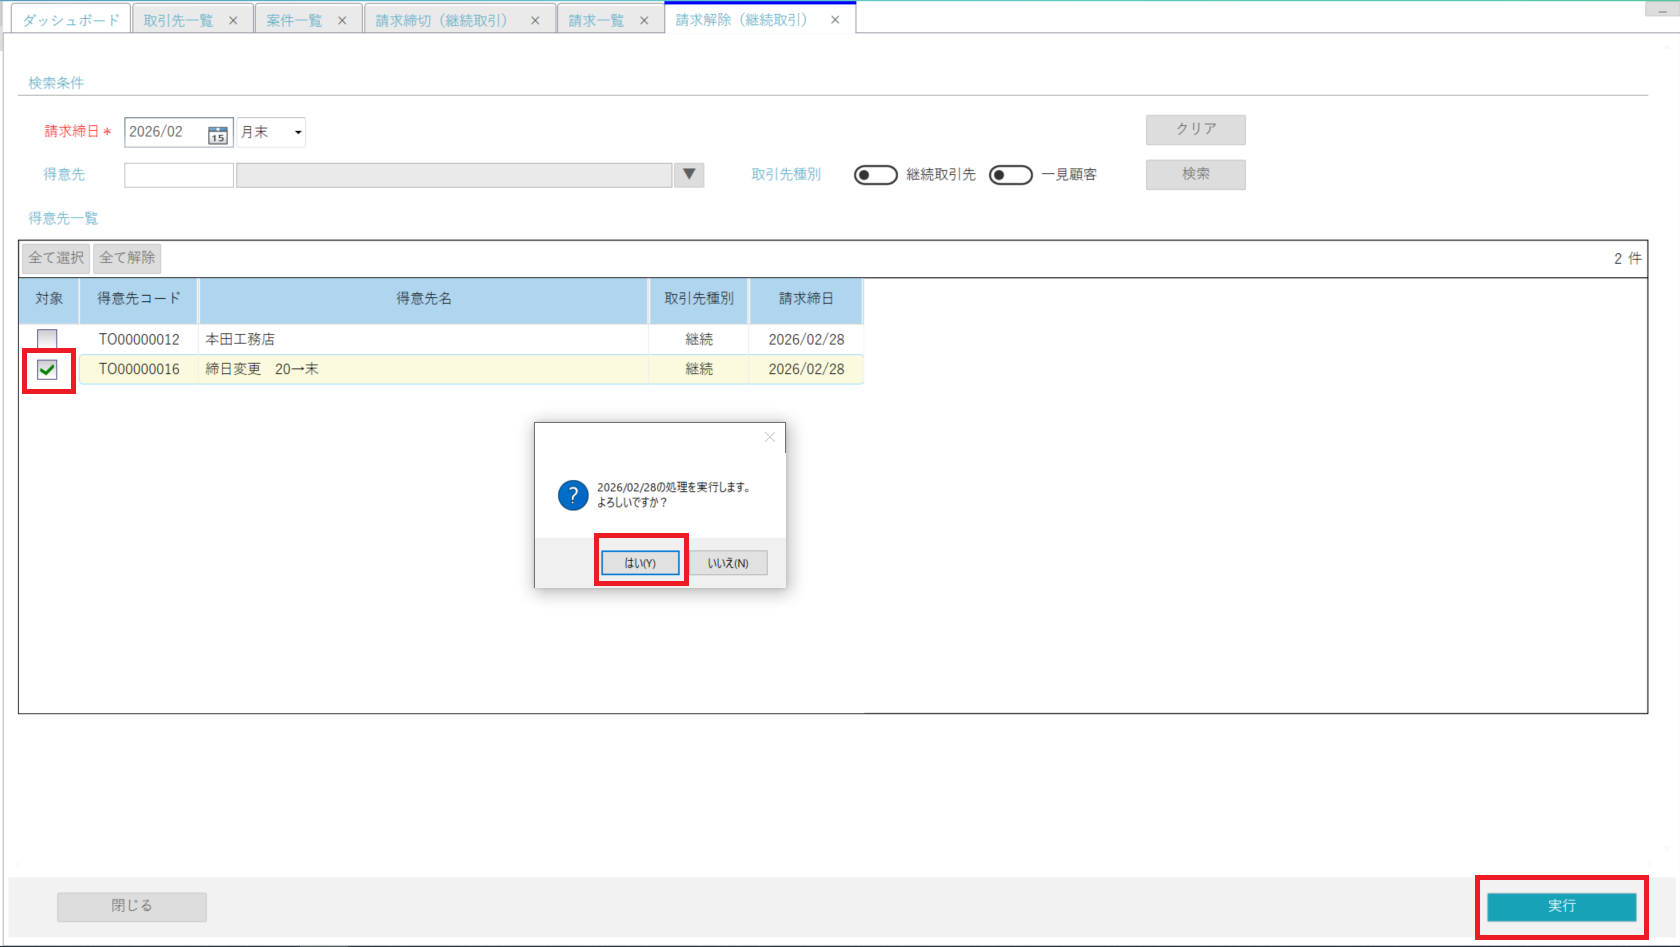Uncheck the box for T000000016 row
The height and width of the screenshot is (947, 1680).
click(x=47, y=370)
